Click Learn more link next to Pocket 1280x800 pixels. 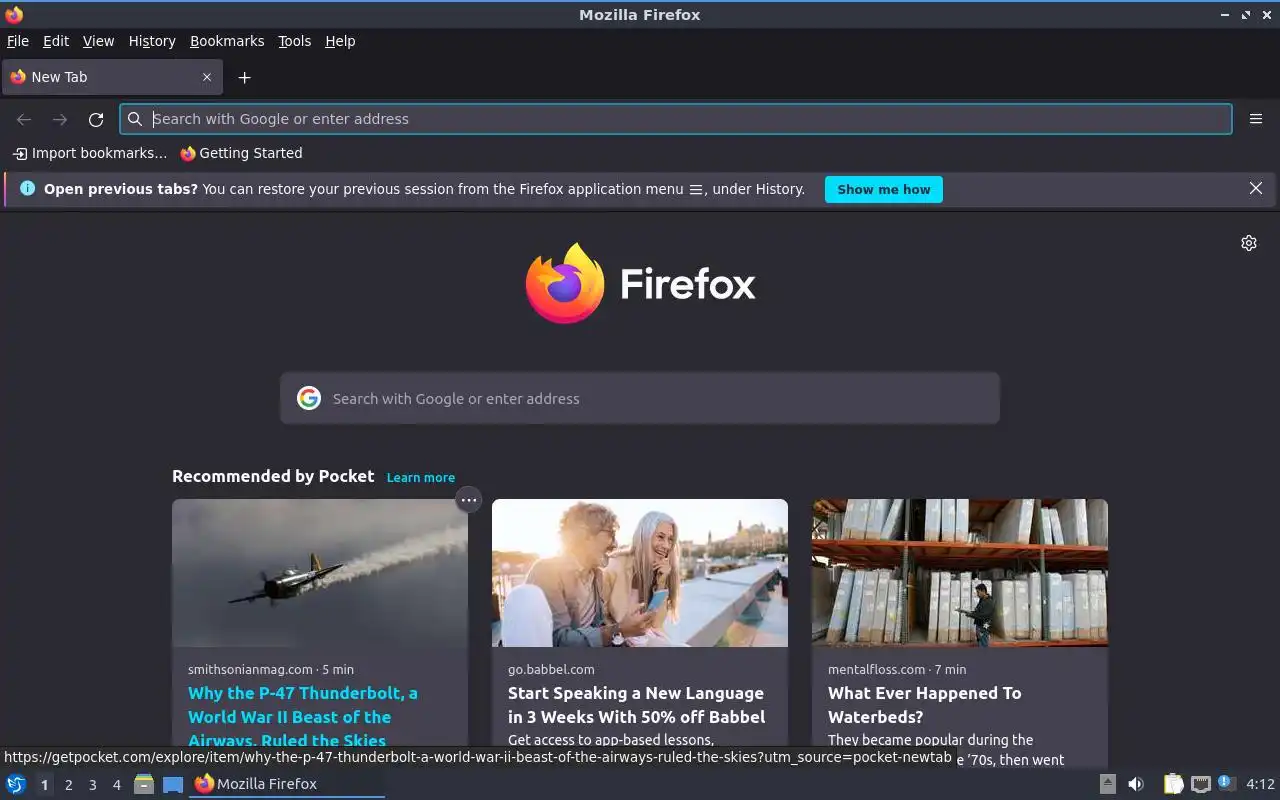coord(421,477)
